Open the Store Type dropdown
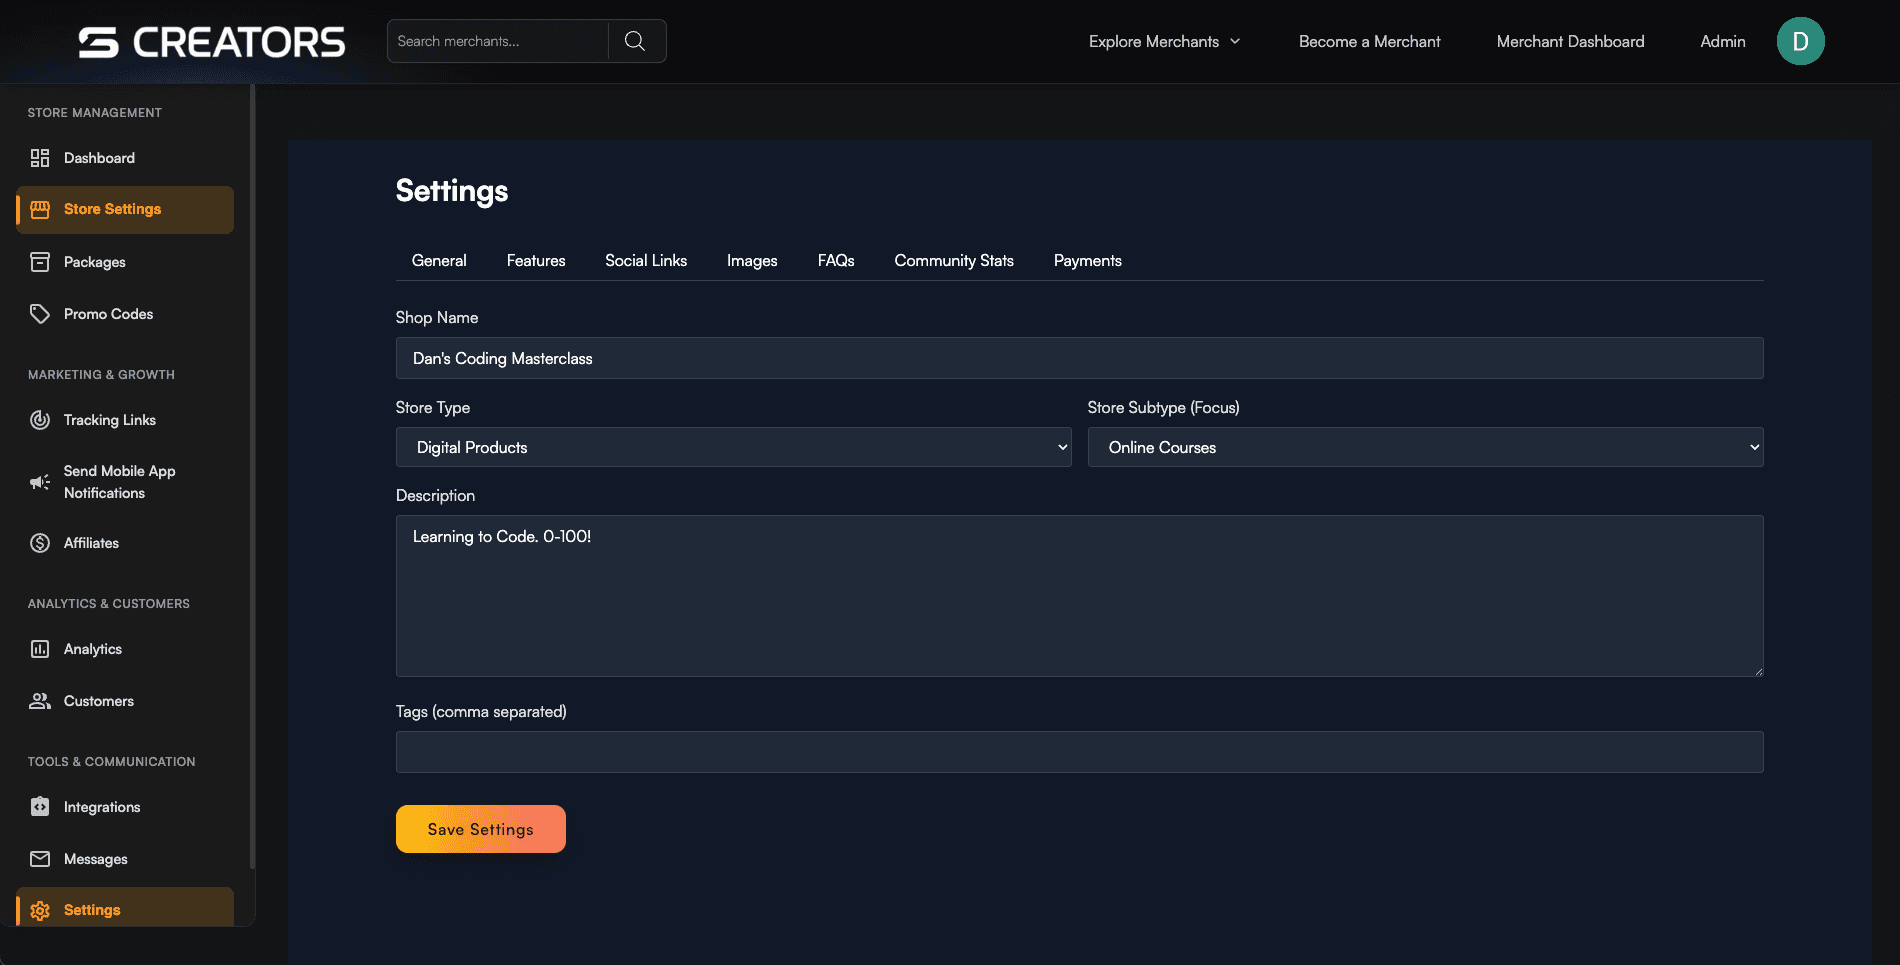 pyautogui.click(x=733, y=447)
